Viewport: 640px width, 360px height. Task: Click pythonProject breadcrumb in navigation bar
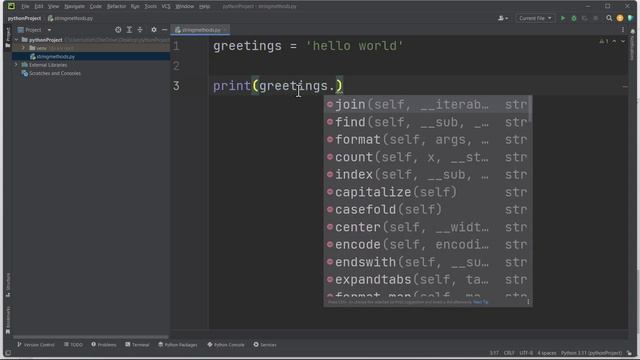[x=24, y=18]
